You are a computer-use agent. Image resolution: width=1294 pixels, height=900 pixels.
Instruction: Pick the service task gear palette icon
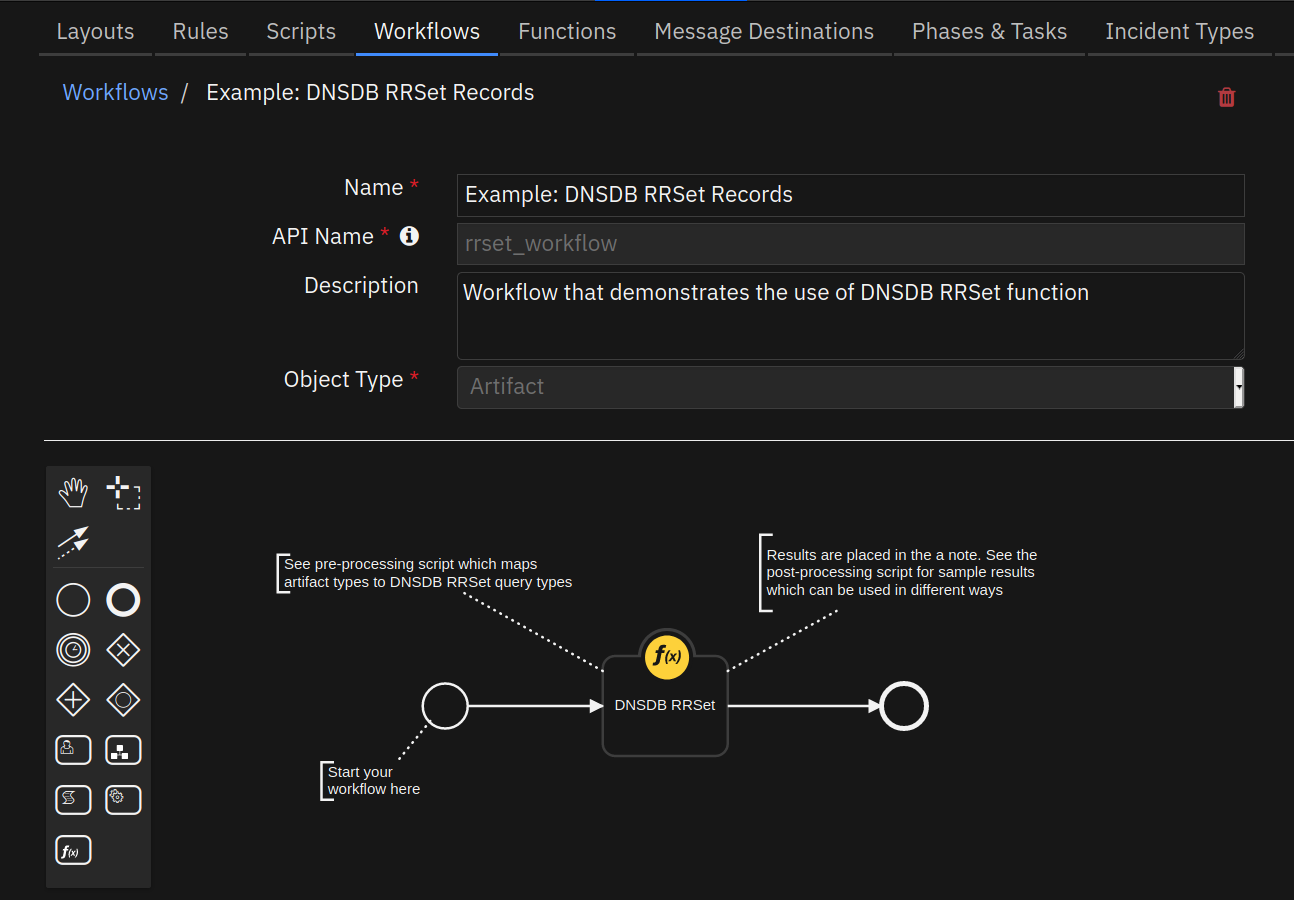123,800
